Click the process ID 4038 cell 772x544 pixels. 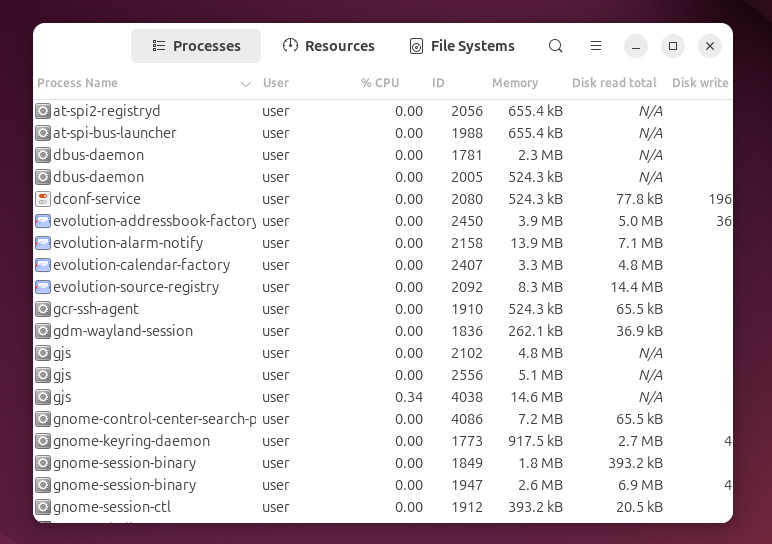467,397
